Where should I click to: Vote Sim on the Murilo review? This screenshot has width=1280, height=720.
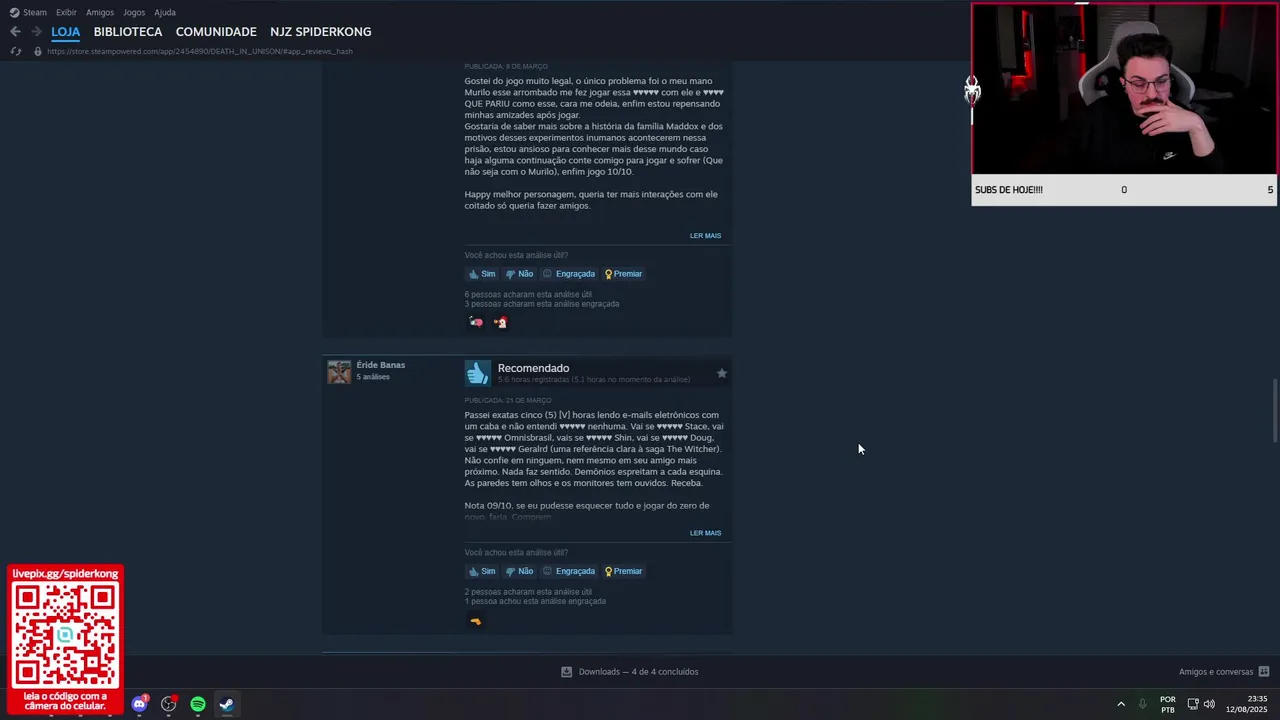482,274
